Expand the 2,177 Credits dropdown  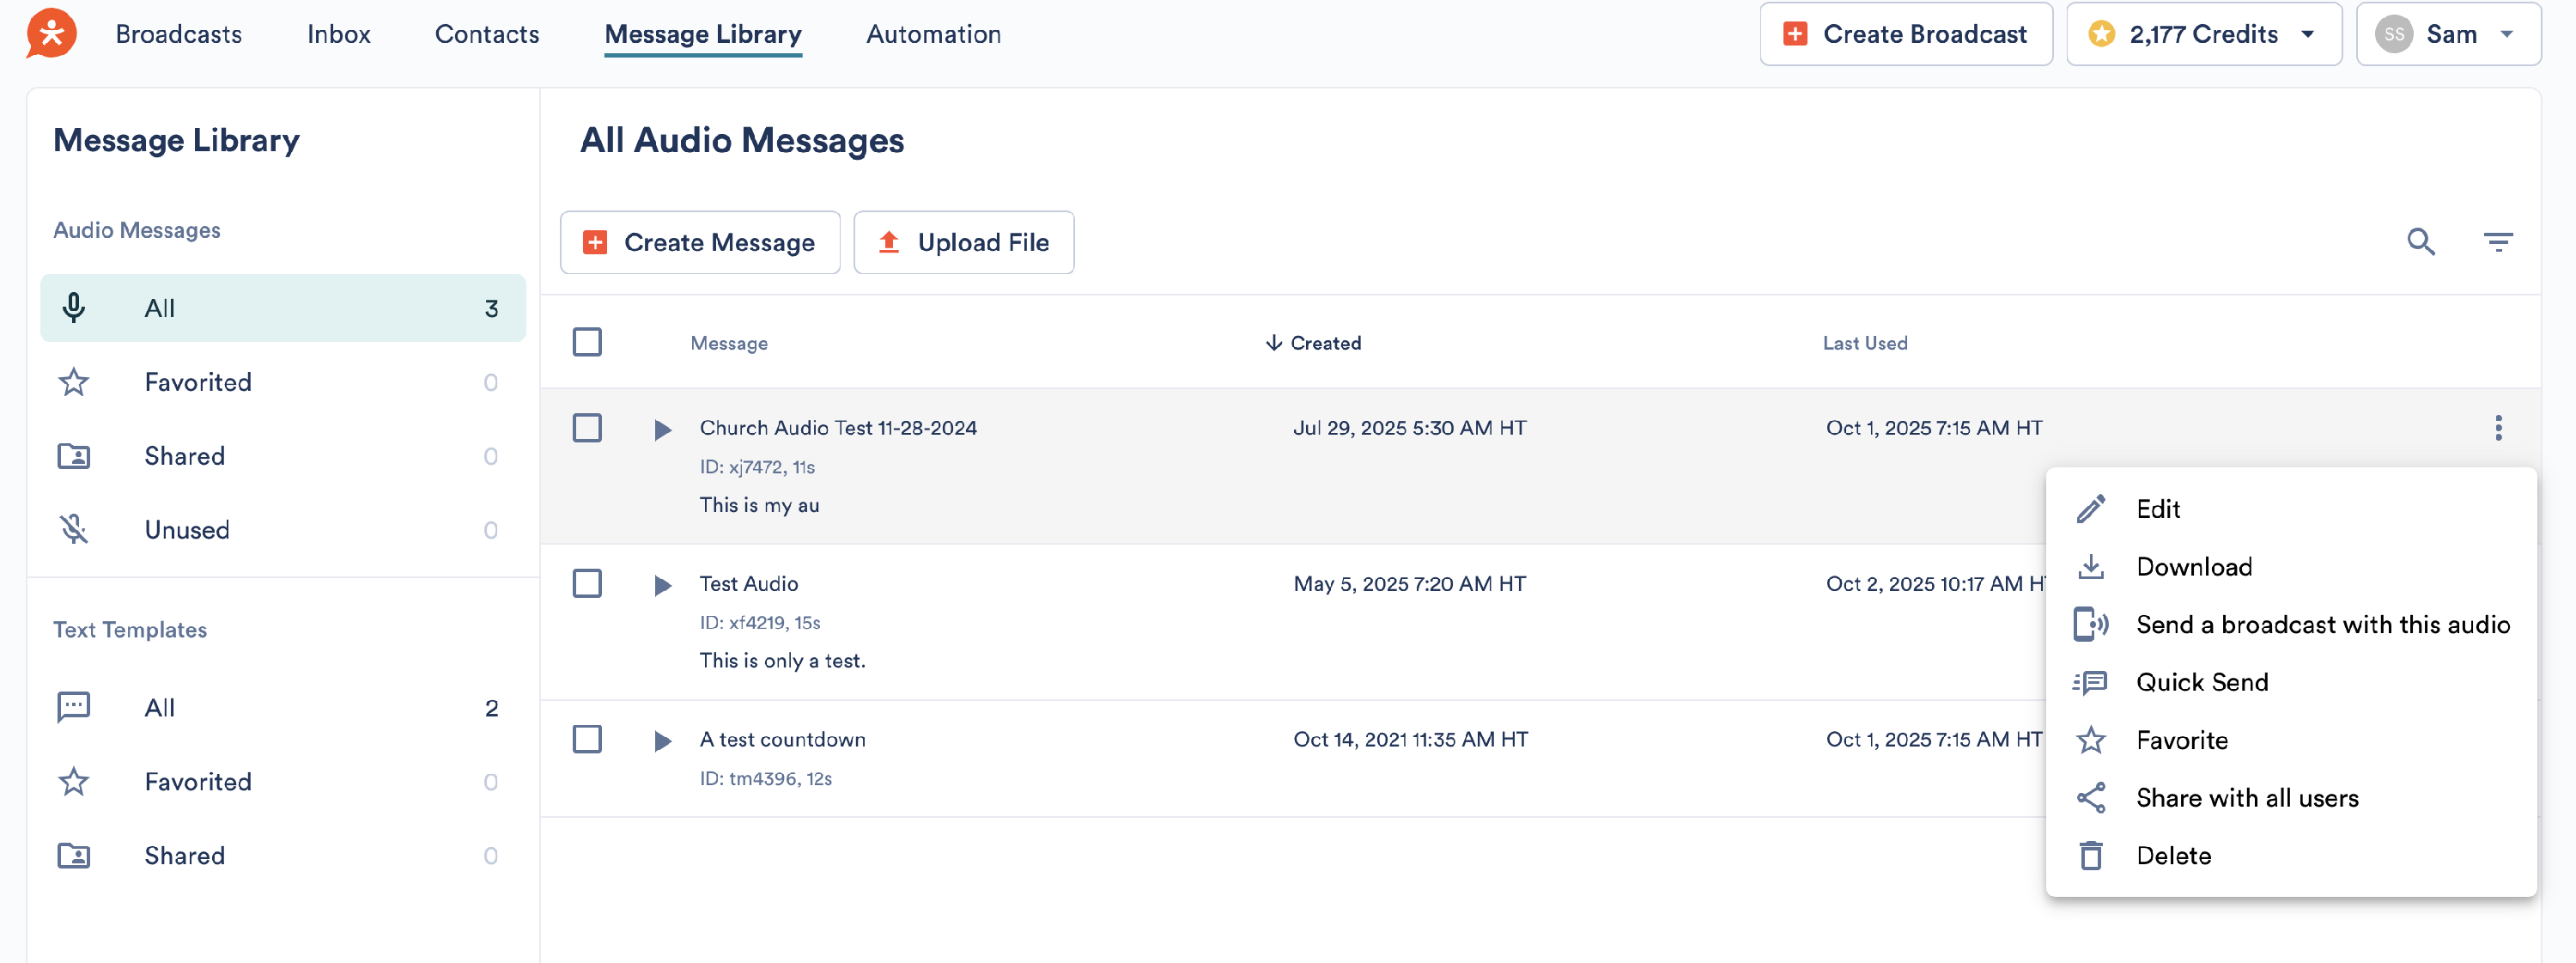click(2203, 34)
